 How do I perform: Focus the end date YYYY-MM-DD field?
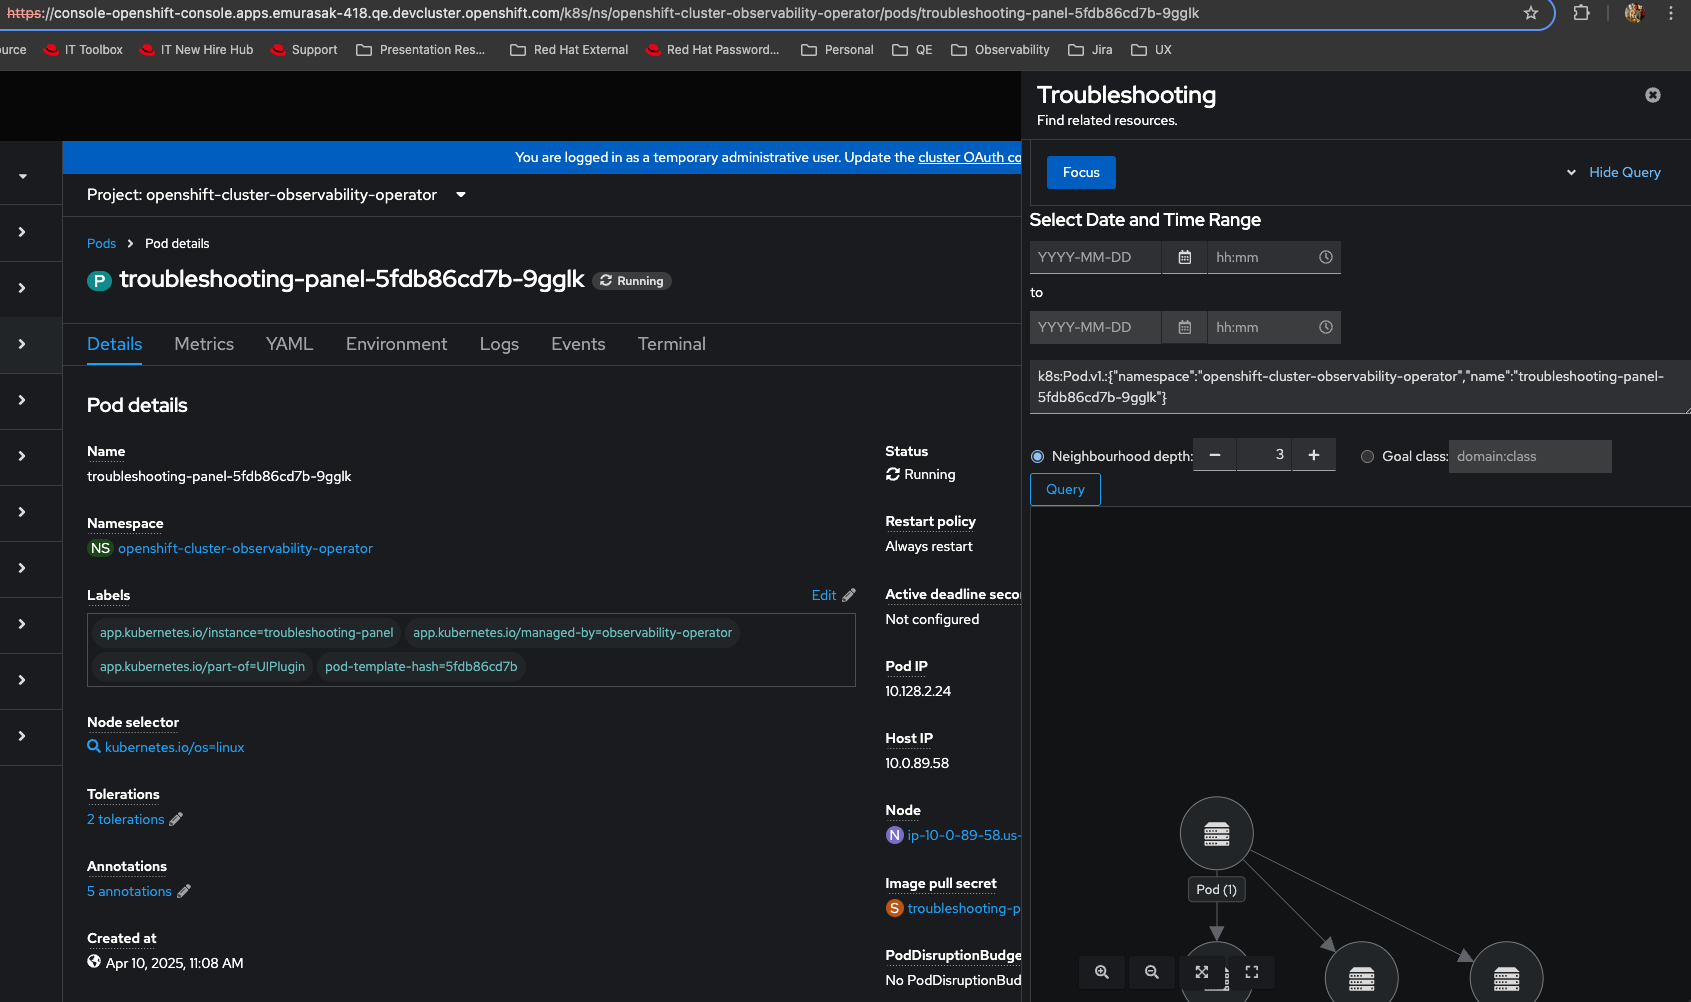pos(1095,327)
